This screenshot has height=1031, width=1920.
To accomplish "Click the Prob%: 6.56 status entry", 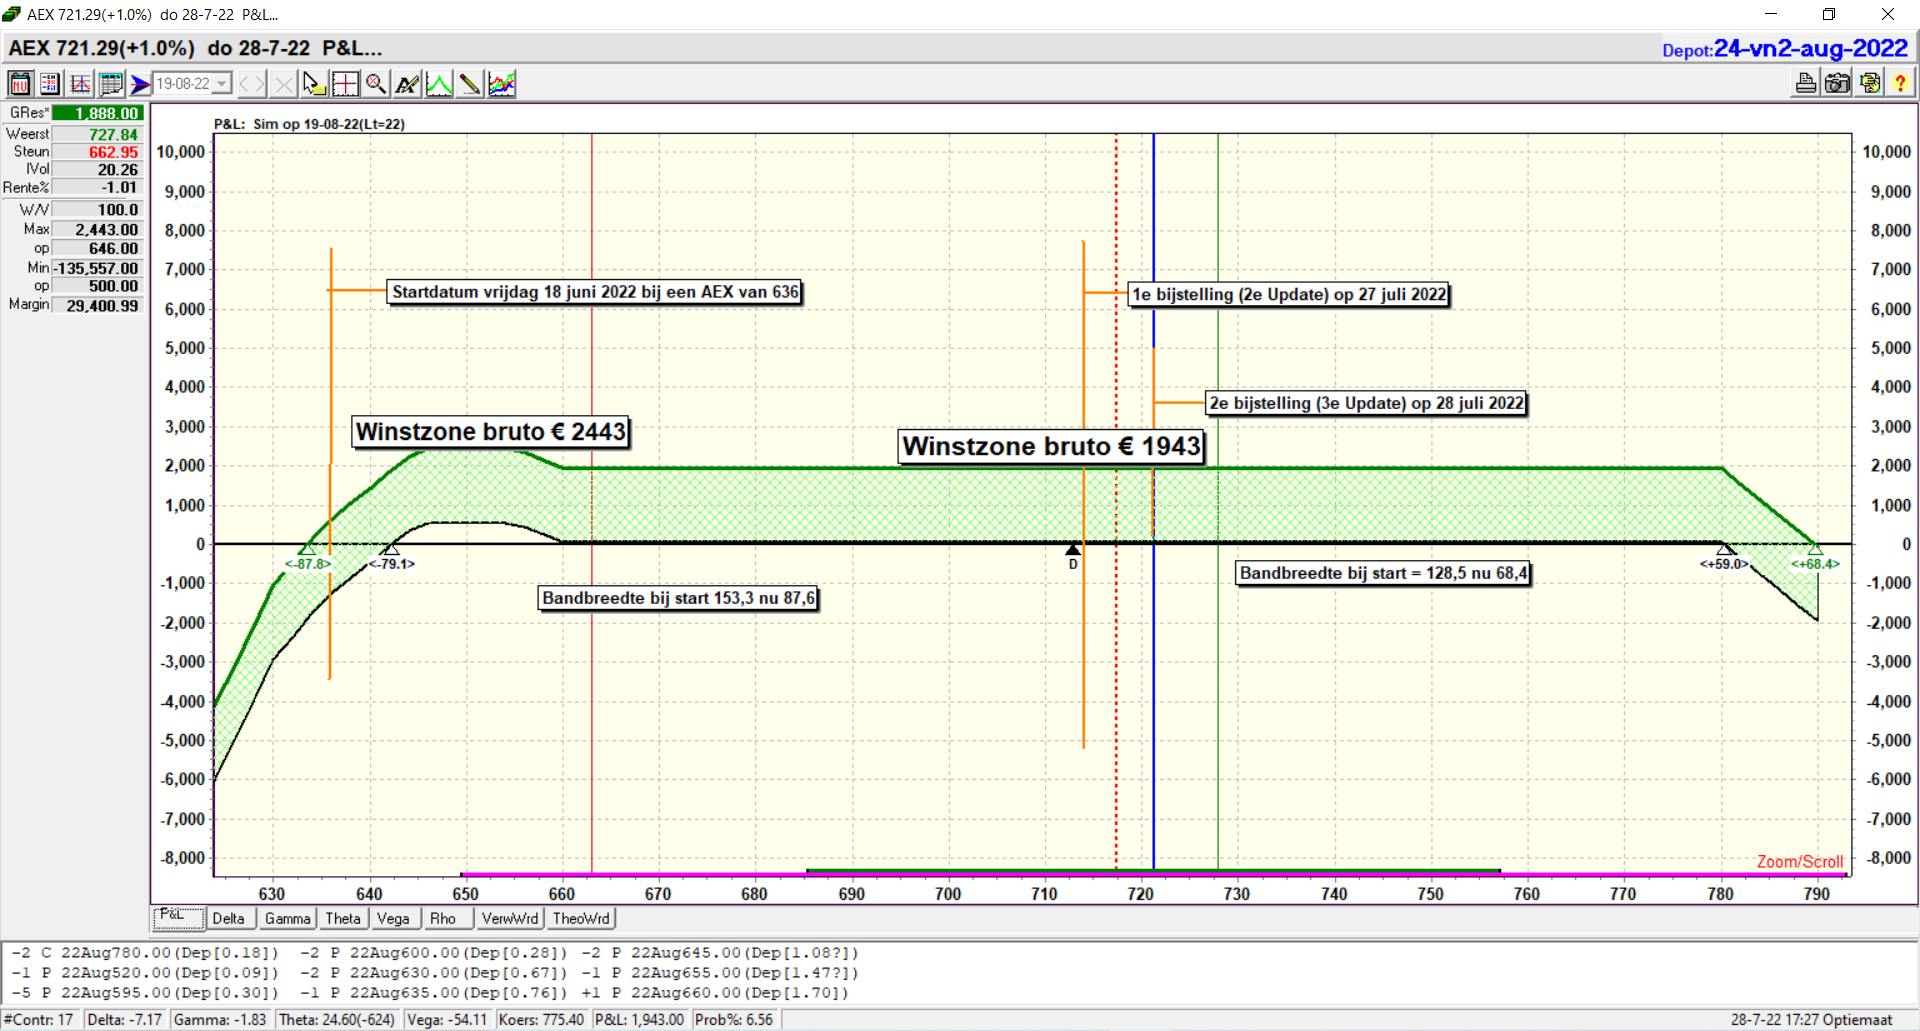I will coord(734,1020).
